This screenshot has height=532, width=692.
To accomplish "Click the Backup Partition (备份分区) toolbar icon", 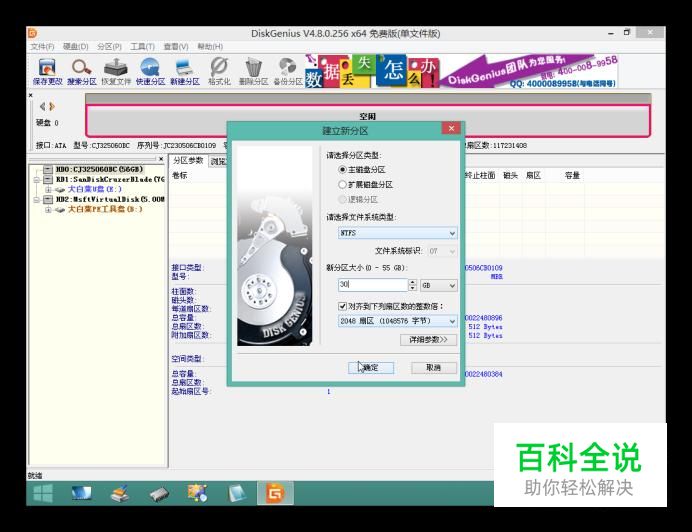I will pos(288,72).
